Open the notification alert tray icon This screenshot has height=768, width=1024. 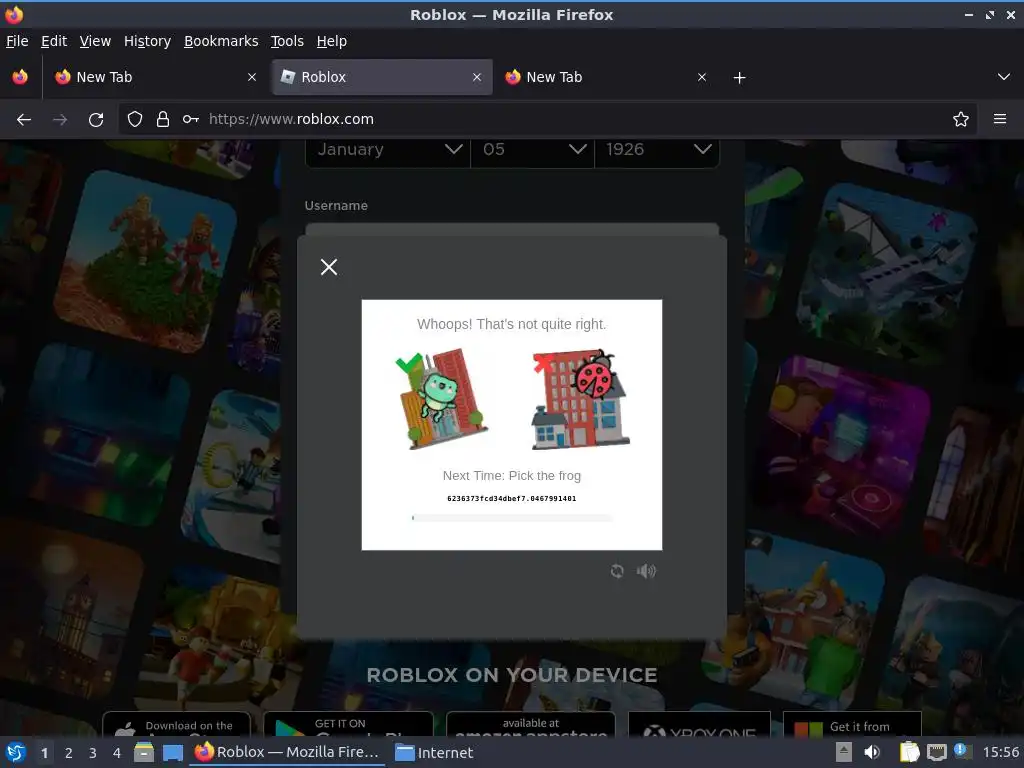(x=961, y=751)
